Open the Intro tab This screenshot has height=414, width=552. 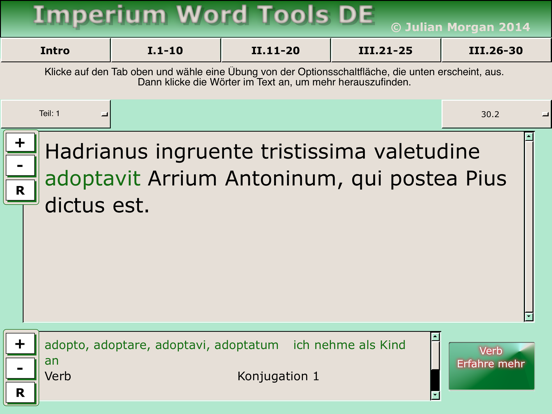click(55, 50)
